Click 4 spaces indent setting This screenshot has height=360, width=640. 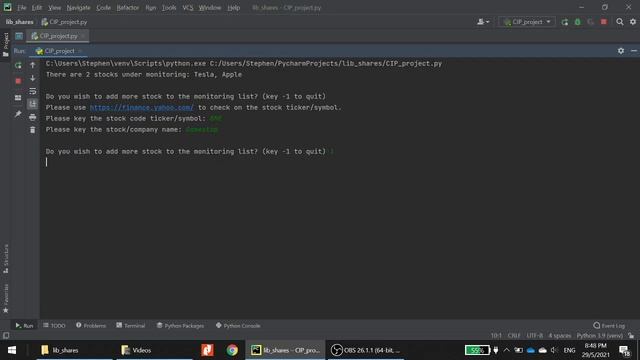pyautogui.click(x=560, y=336)
